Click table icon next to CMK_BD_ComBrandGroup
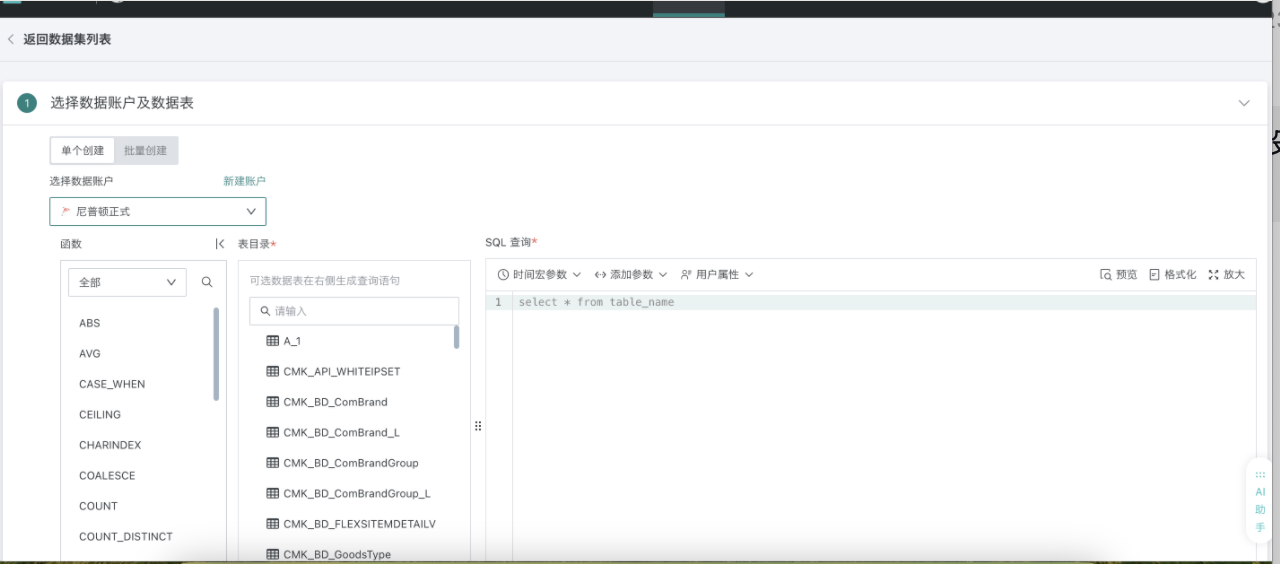The image size is (1280, 564). [x=272, y=463]
